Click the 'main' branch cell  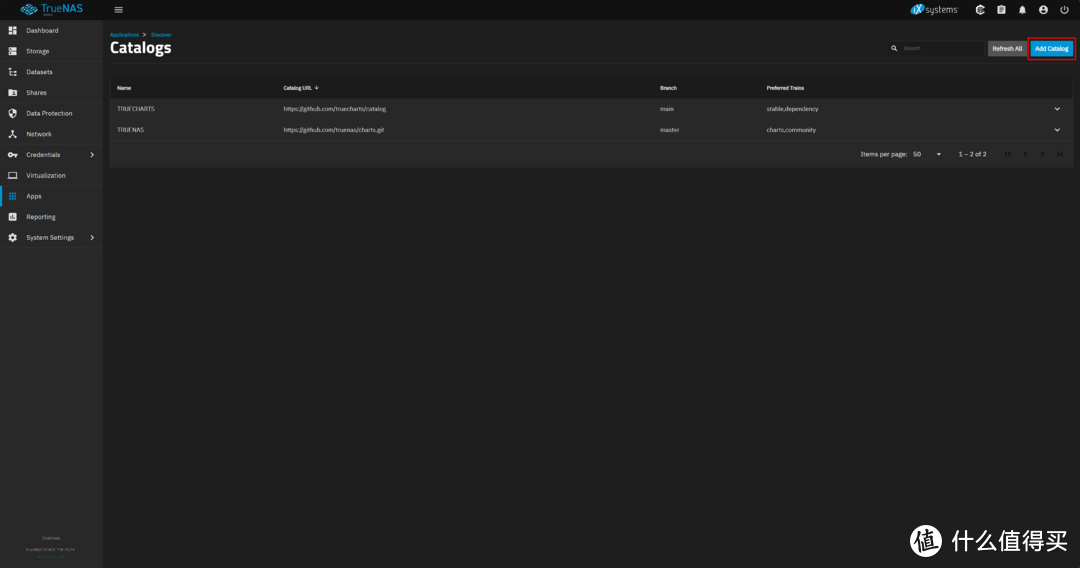click(667, 109)
